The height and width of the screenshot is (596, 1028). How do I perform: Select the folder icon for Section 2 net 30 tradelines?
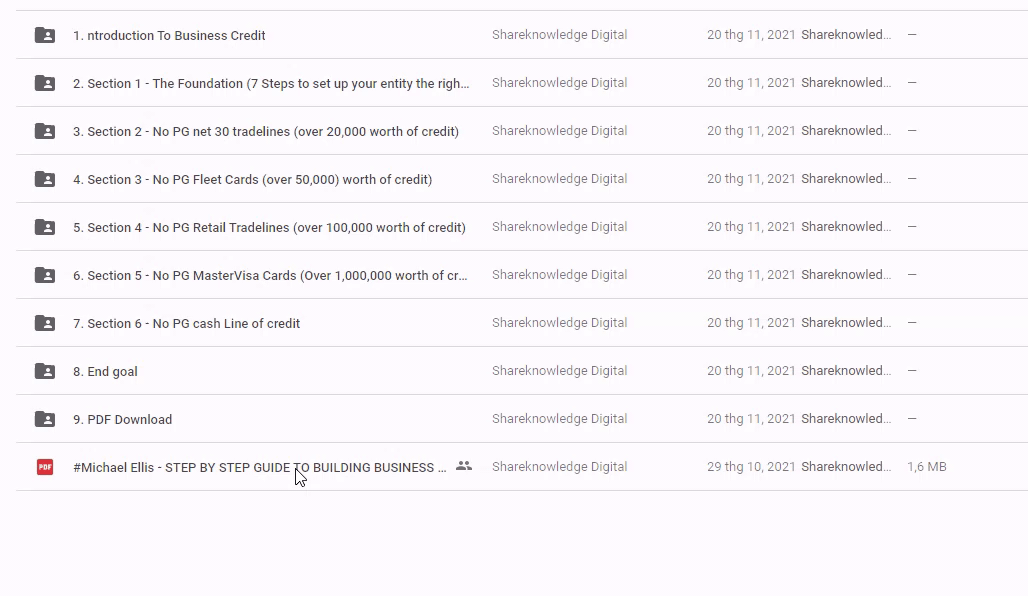tap(45, 131)
